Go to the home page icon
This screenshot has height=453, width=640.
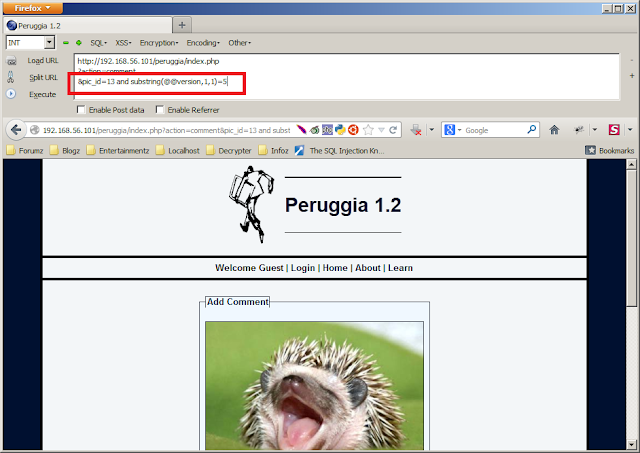point(554,130)
